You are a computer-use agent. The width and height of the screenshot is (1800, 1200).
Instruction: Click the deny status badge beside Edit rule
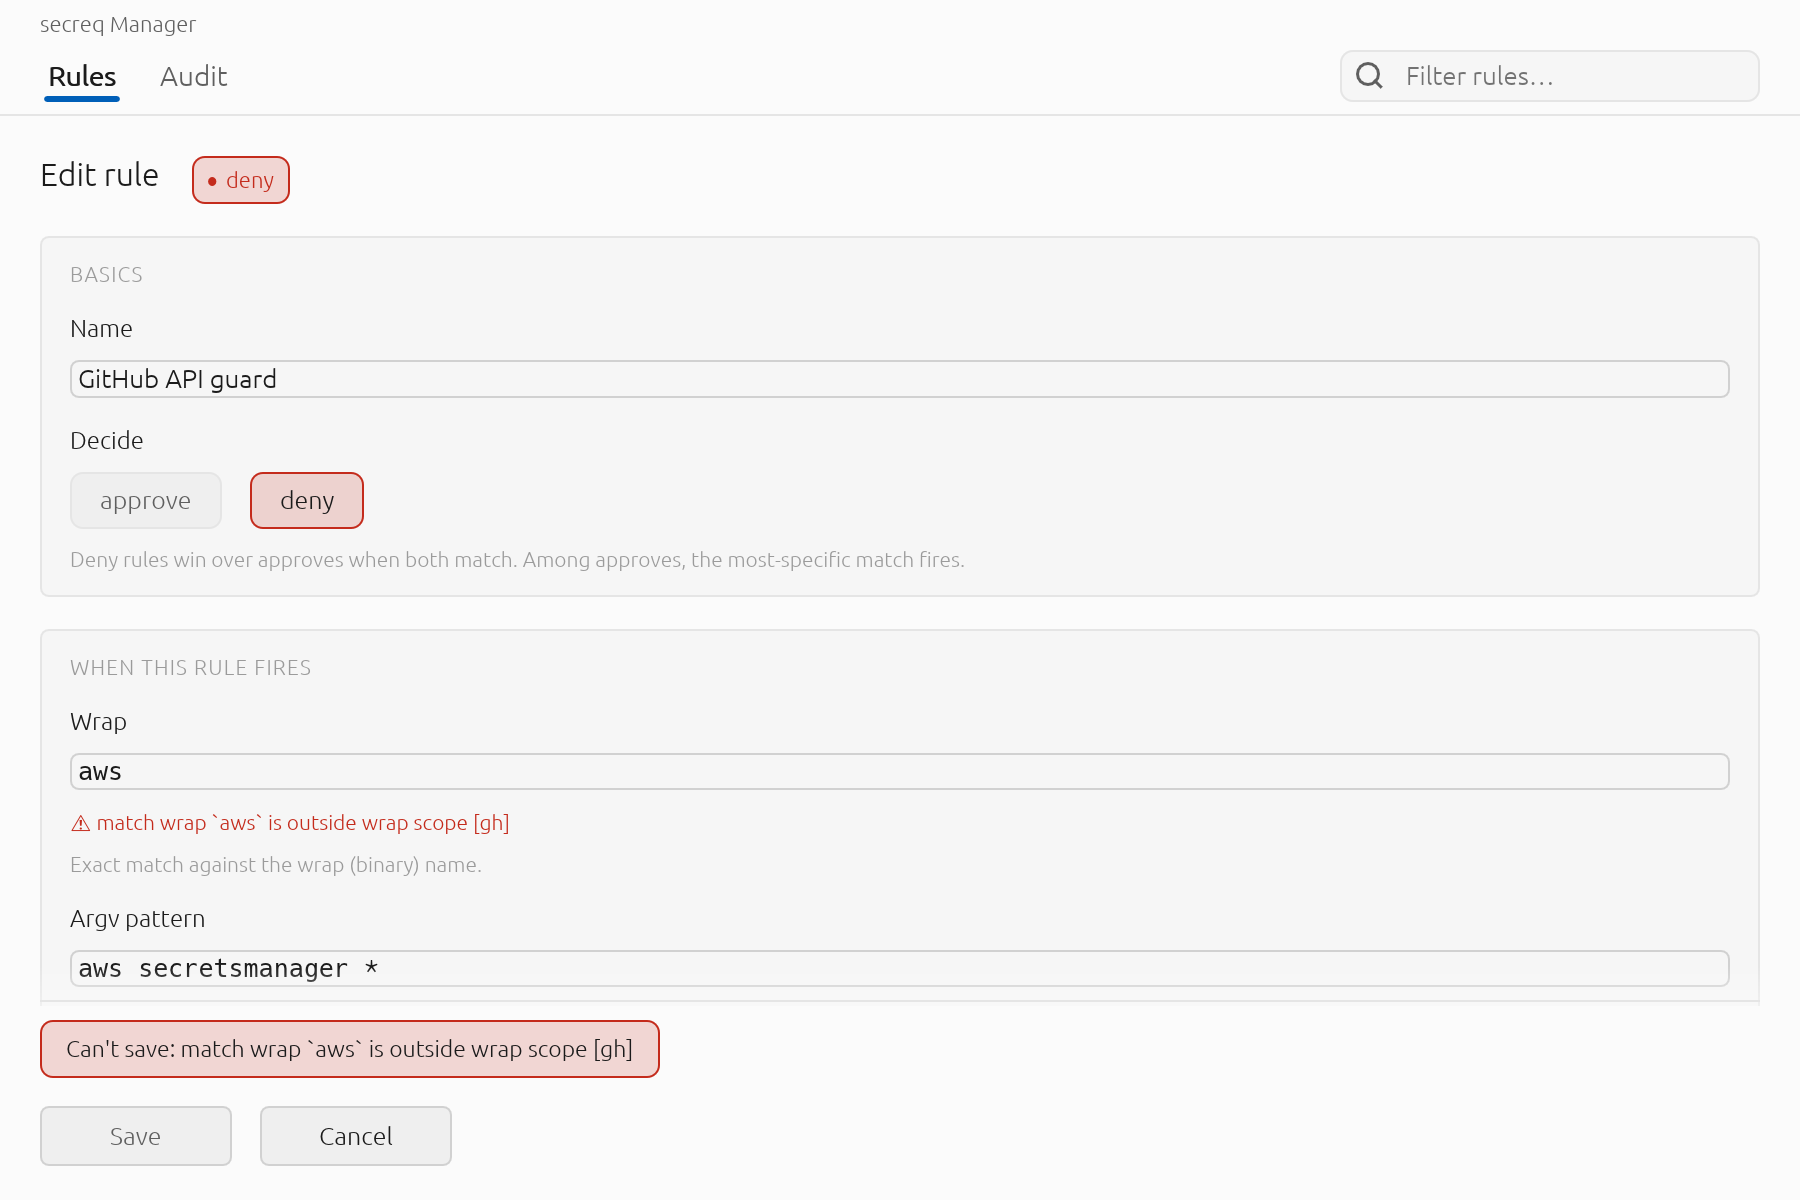coord(241,180)
